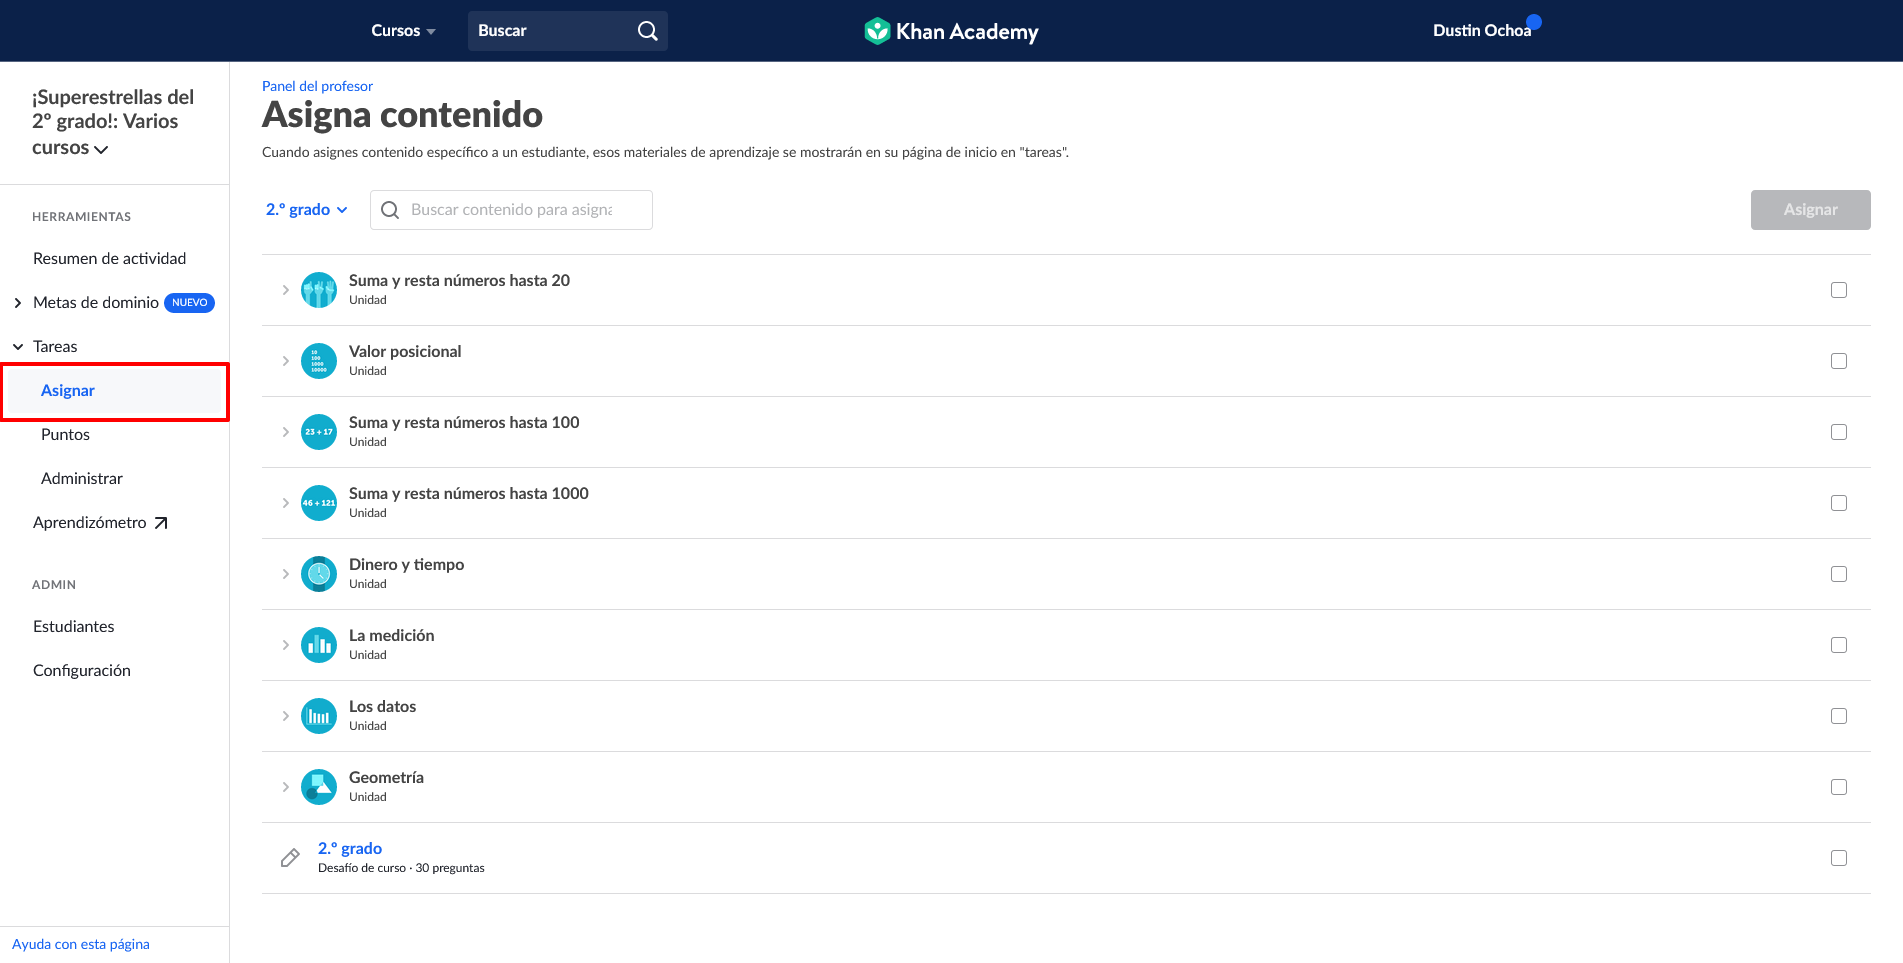Click the Suma y resta hasta 20 unit icon
The width and height of the screenshot is (1903, 963).
pos(319,290)
